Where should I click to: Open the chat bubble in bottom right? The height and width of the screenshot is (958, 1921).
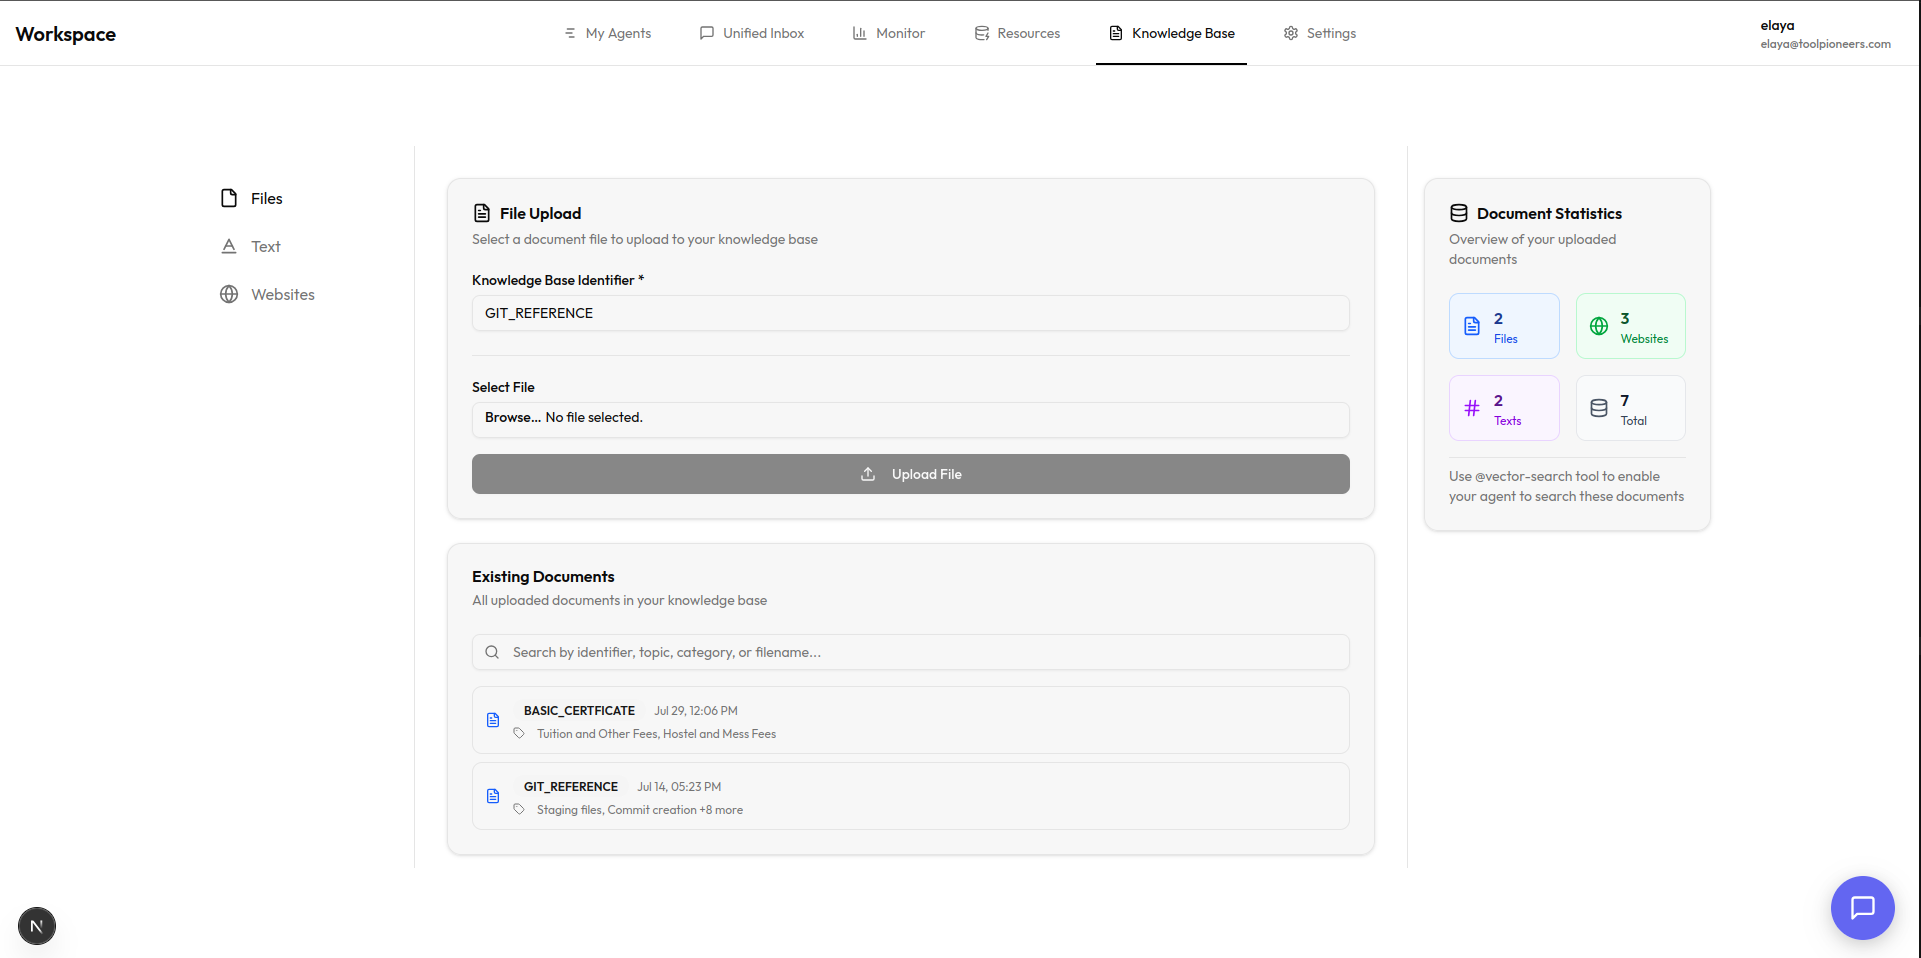(1862, 908)
